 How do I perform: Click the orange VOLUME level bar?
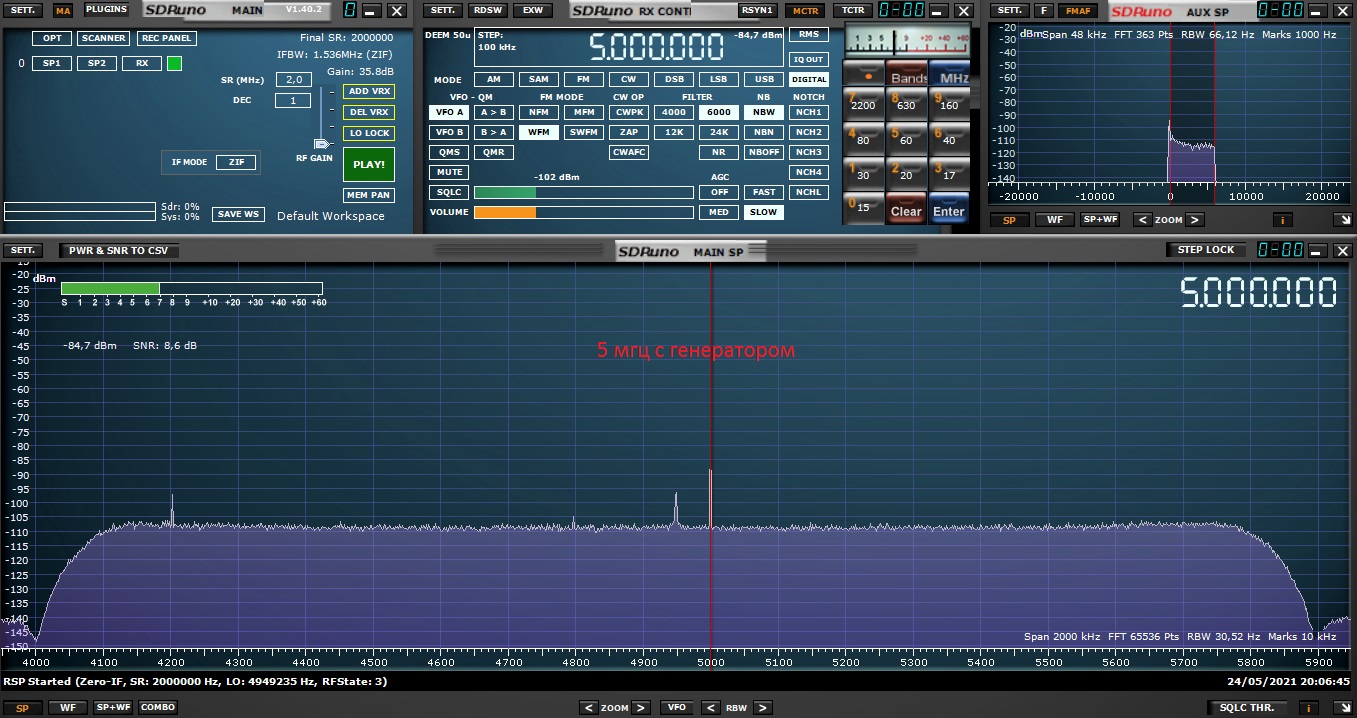tap(505, 212)
